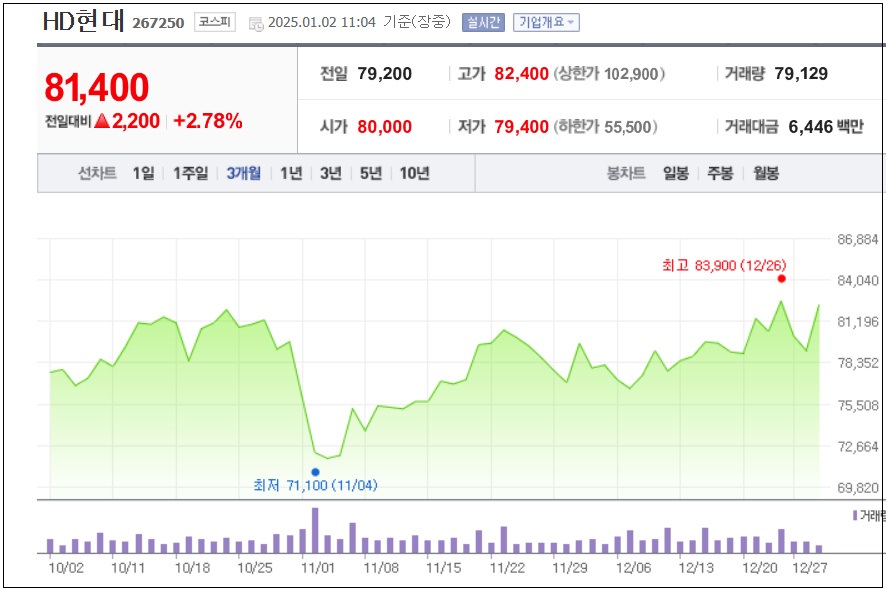The height and width of the screenshot is (592, 886).
Task: Click the 86,884 price axis label
Action: [x=858, y=240]
